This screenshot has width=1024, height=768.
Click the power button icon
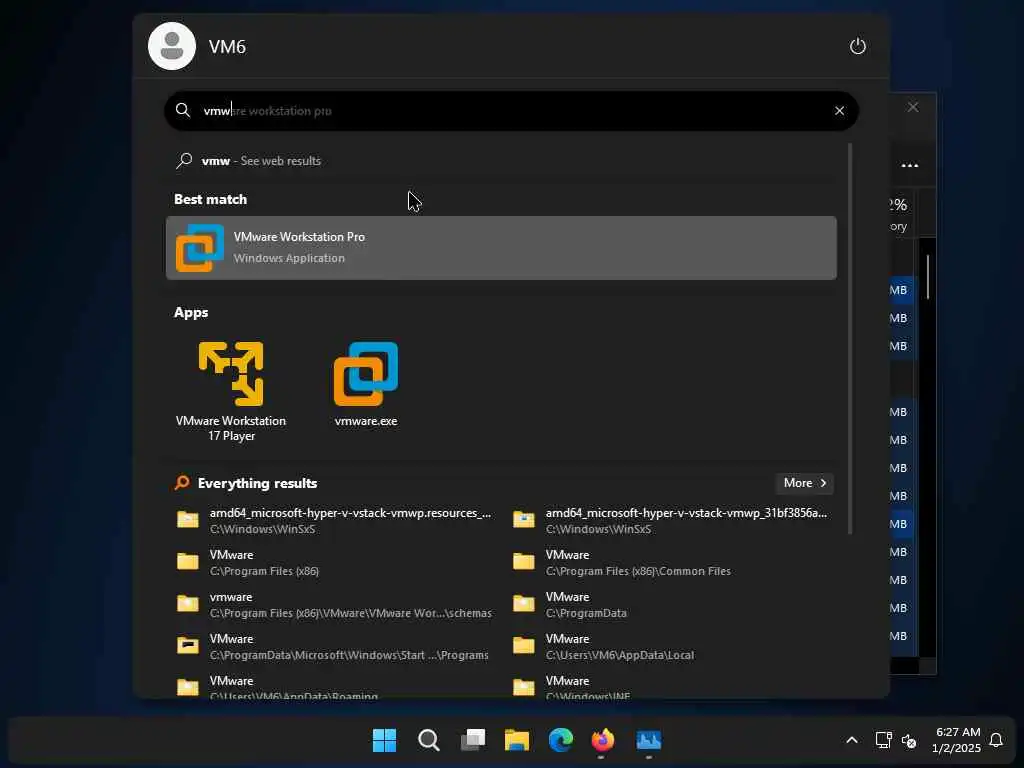857,46
